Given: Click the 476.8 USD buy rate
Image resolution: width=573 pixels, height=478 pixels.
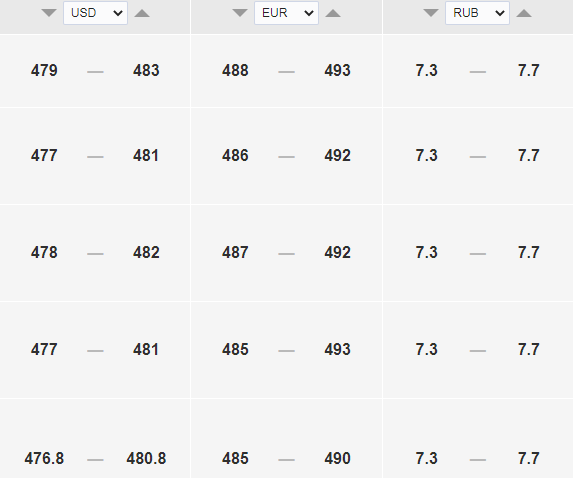Looking at the screenshot, I should coord(44,458).
